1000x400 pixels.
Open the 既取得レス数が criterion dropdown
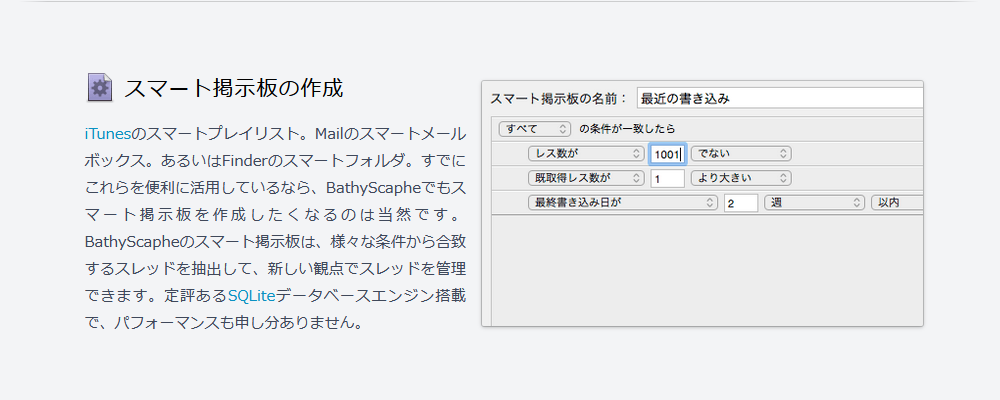coord(585,178)
